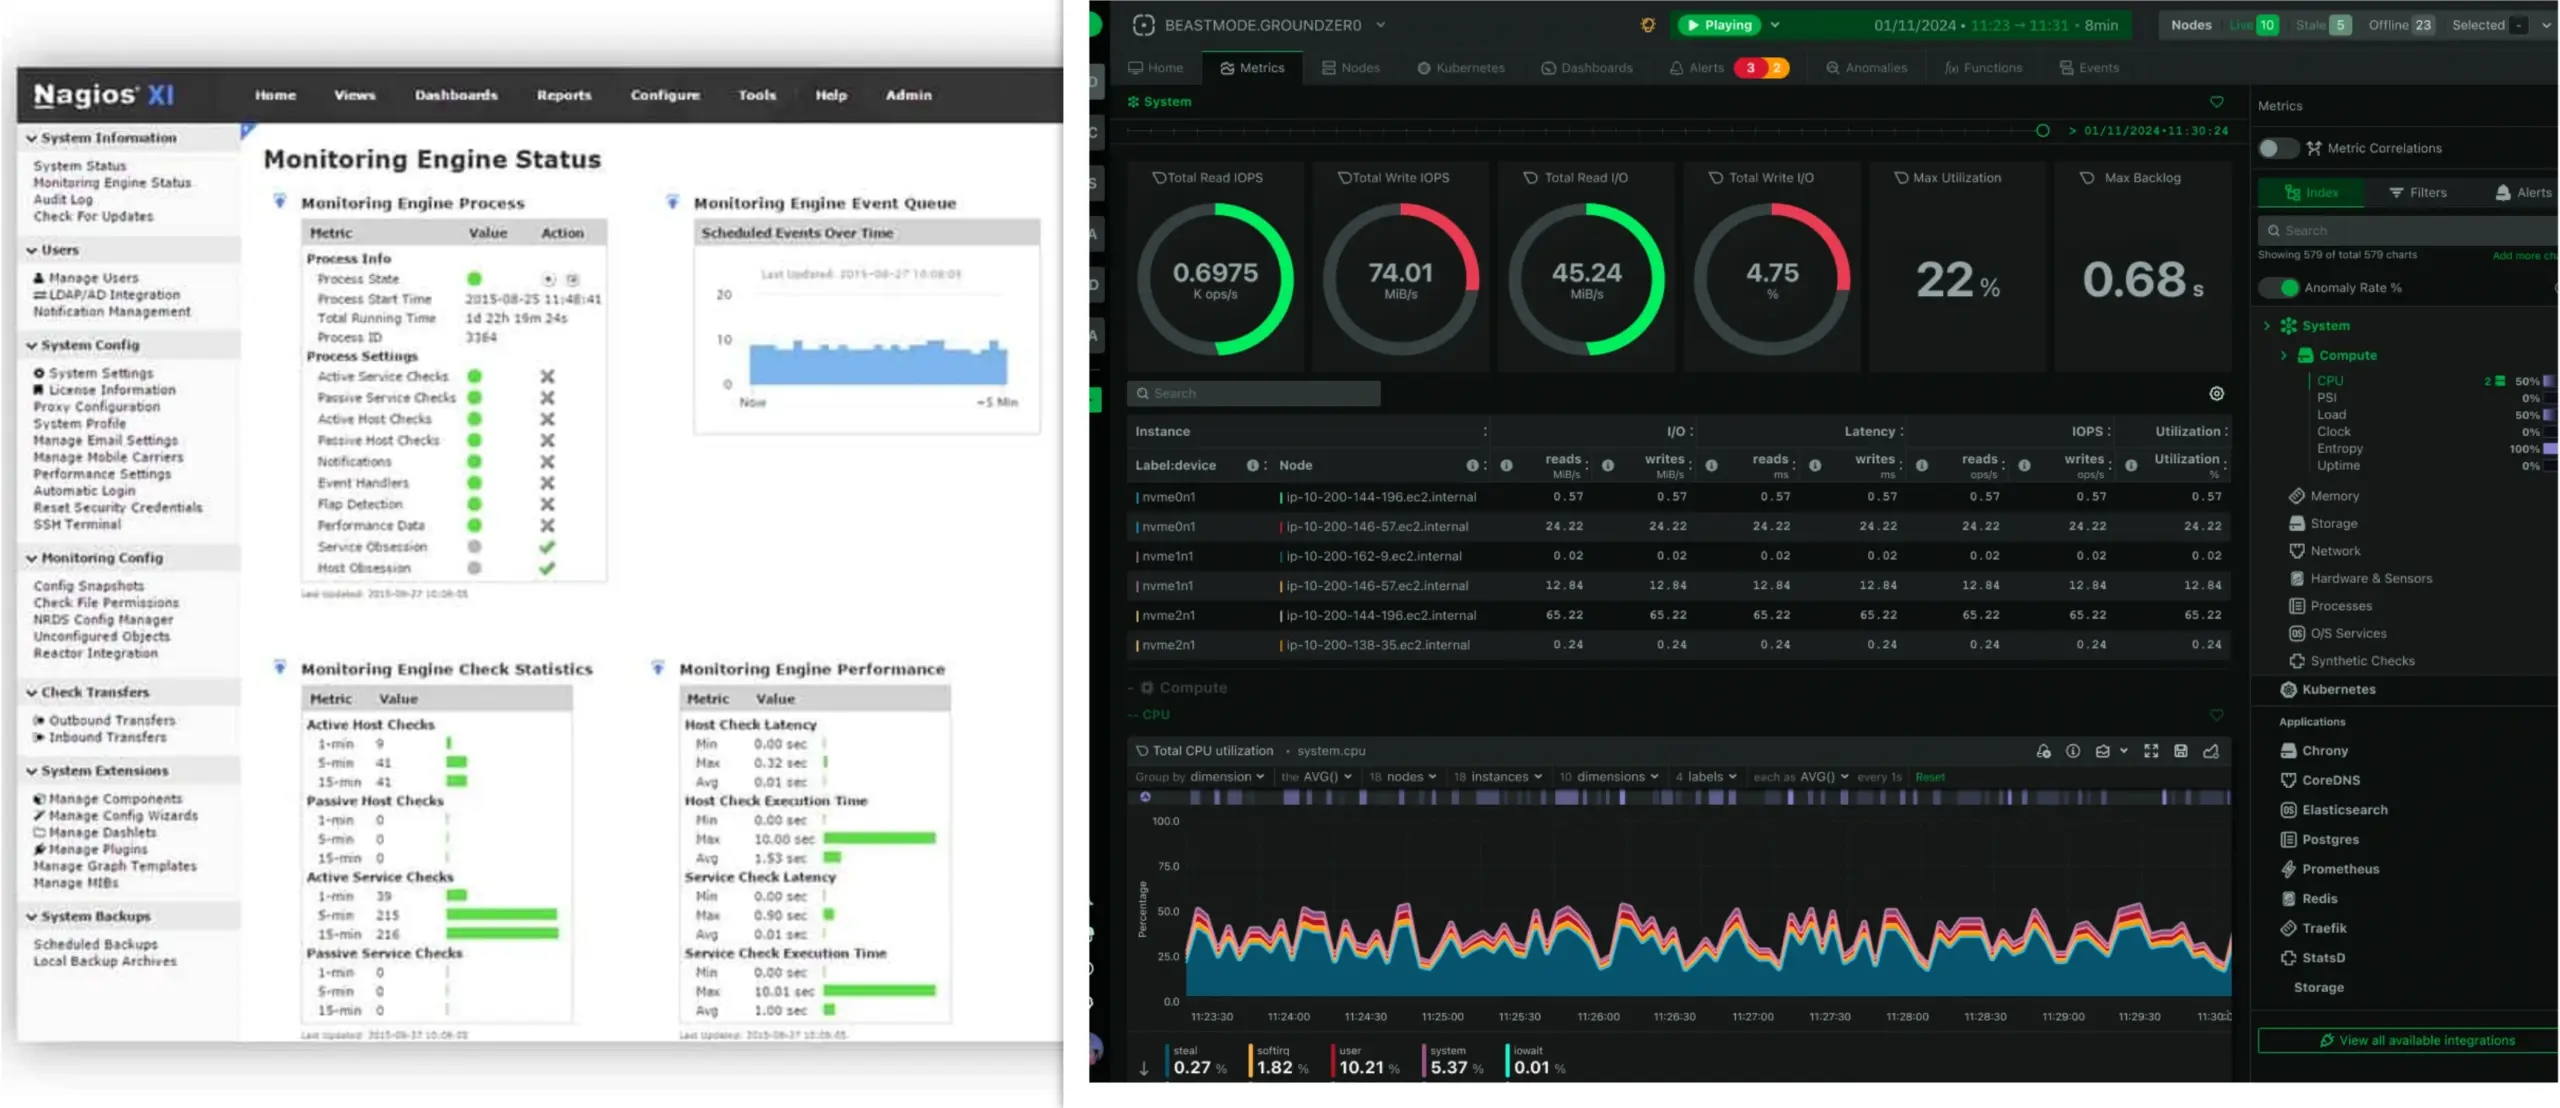Click the pin icon beside Monitoring Engine Event Queue
Screen dimensions: 2560x1108
tap(672, 201)
